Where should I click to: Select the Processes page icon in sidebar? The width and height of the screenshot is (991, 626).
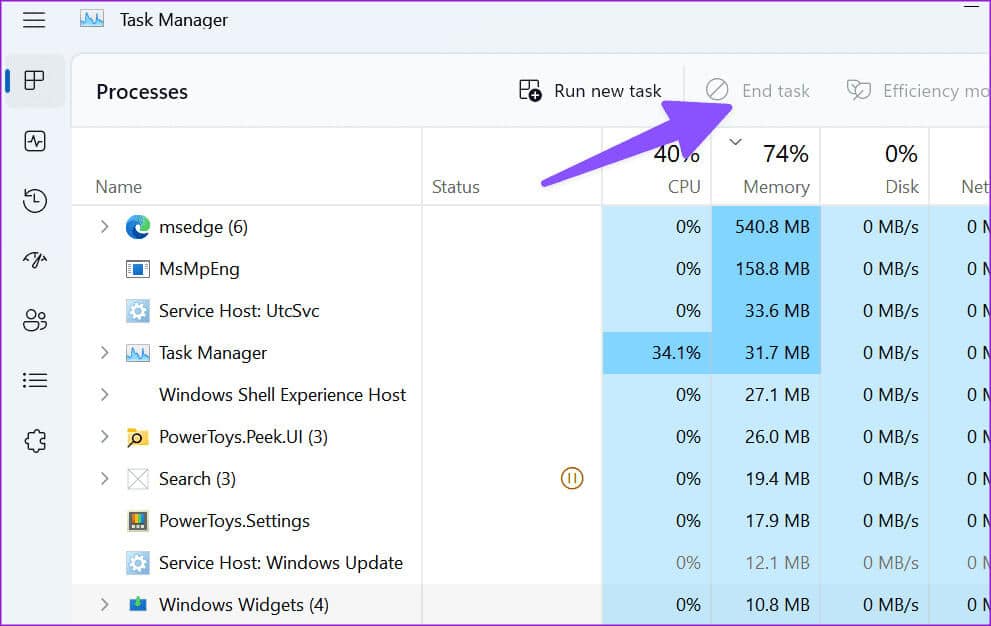tap(34, 80)
